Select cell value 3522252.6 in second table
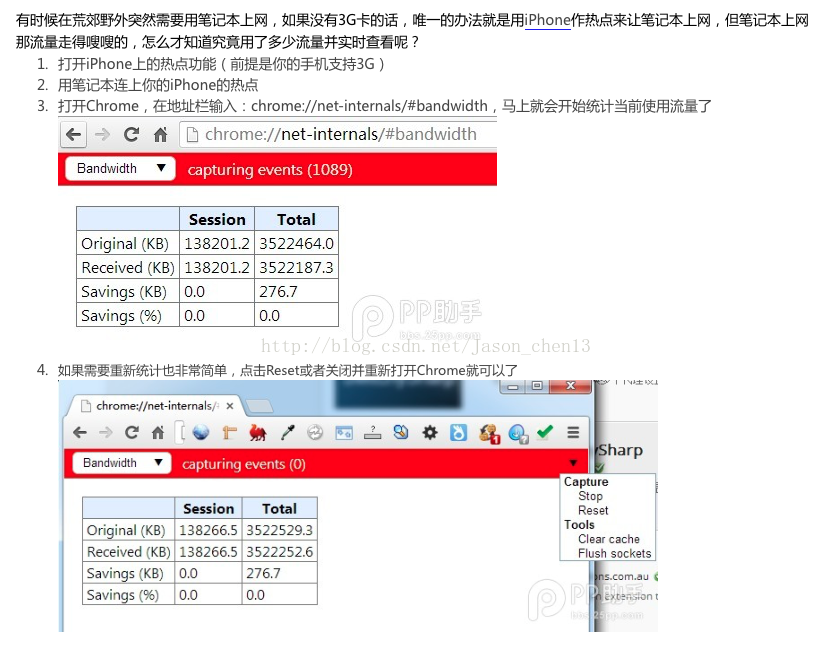The image size is (832, 671). tap(279, 552)
